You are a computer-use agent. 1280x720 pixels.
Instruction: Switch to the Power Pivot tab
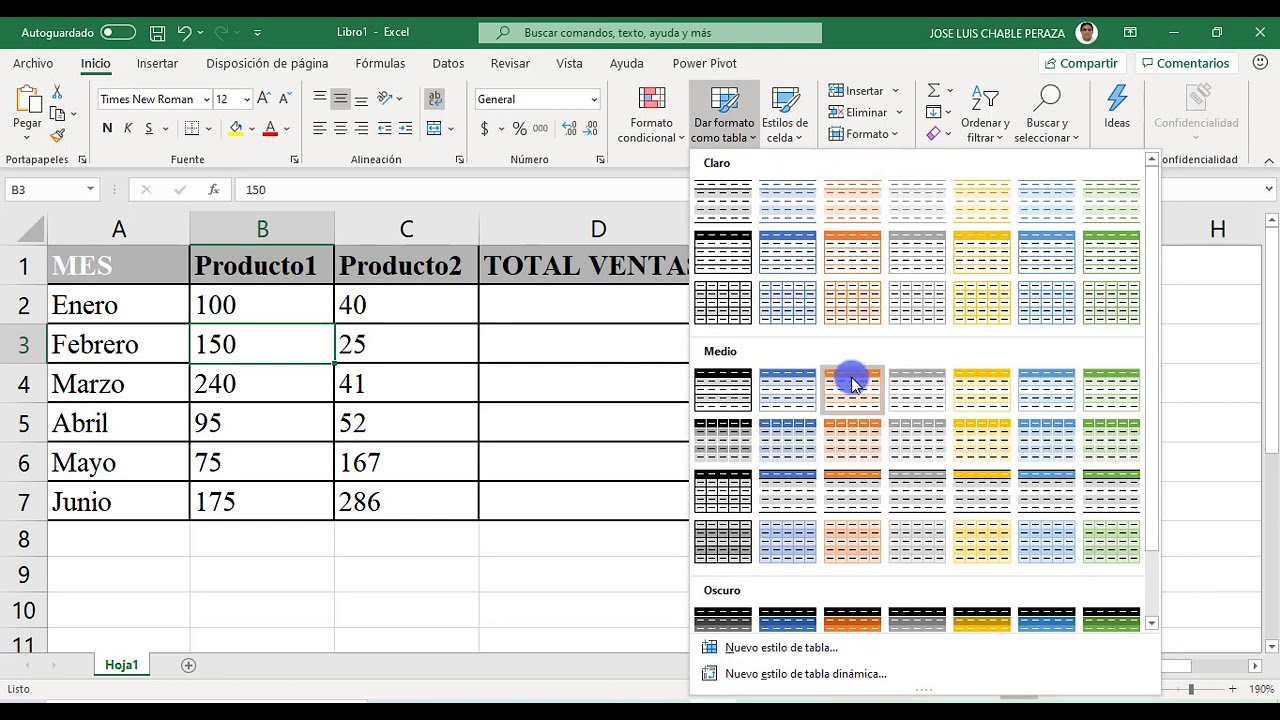[x=704, y=63]
